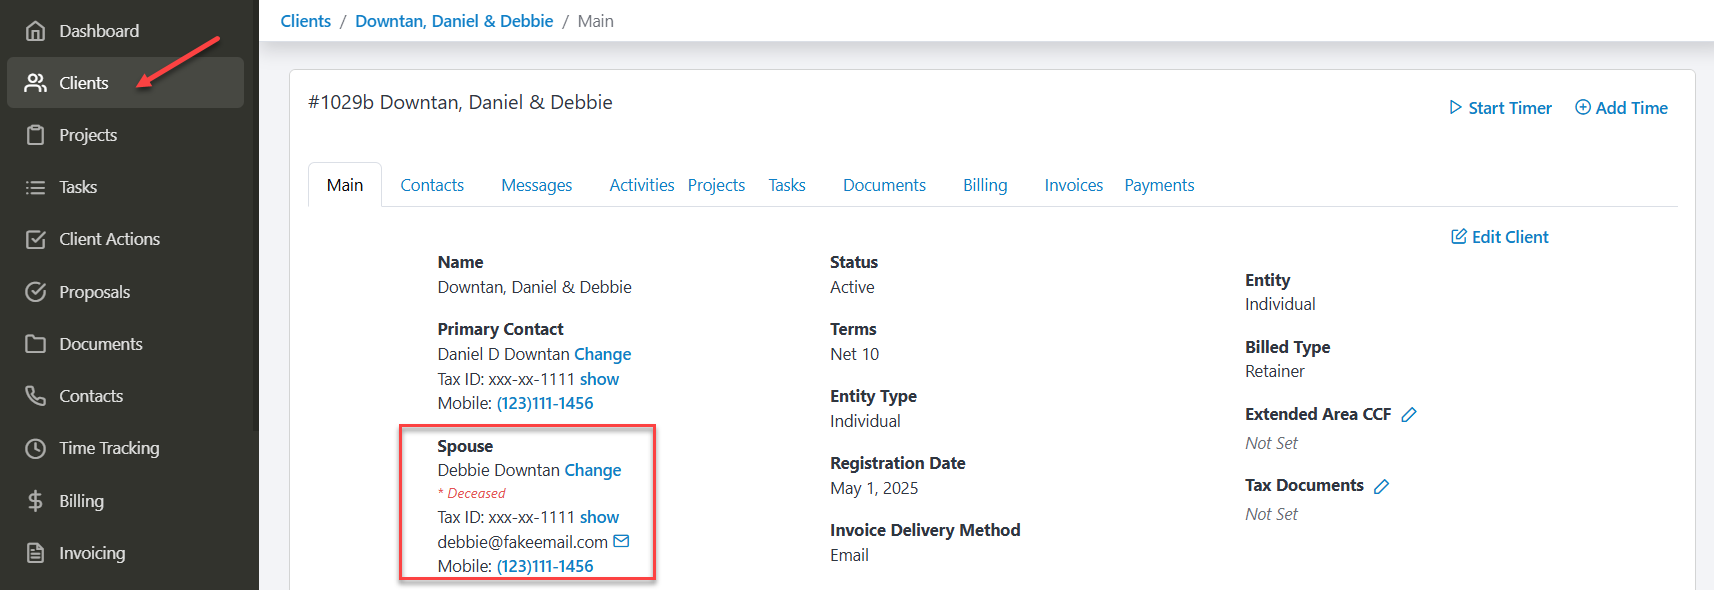This screenshot has height=590, width=1714.
Task: Click the Billing dollar sign icon
Action: pos(35,501)
